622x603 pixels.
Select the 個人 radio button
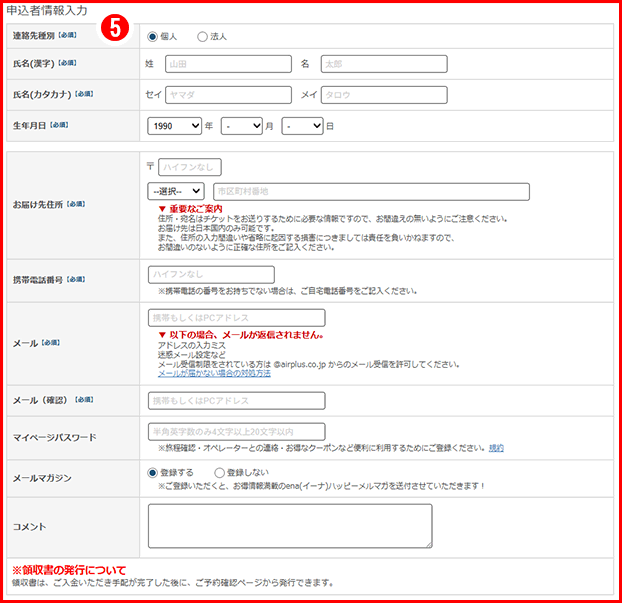pos(153,37)
